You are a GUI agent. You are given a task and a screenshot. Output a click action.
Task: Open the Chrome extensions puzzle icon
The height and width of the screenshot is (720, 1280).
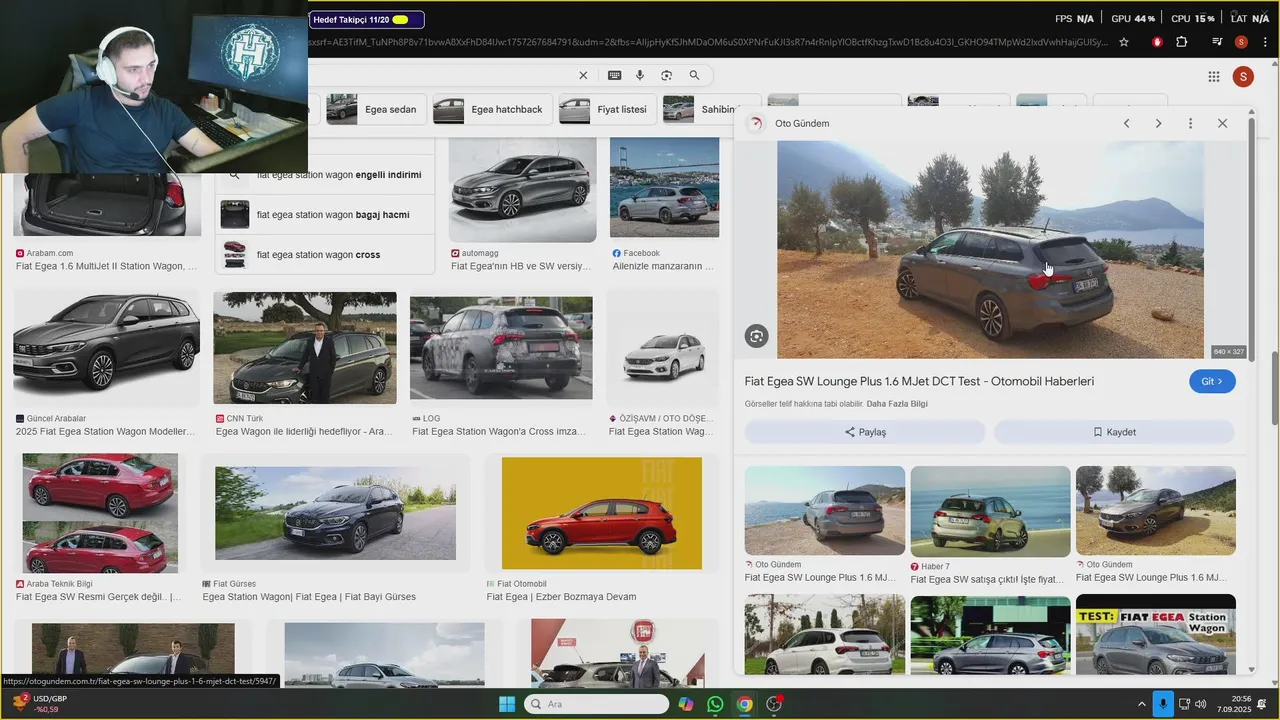(x=1182, y=42)
